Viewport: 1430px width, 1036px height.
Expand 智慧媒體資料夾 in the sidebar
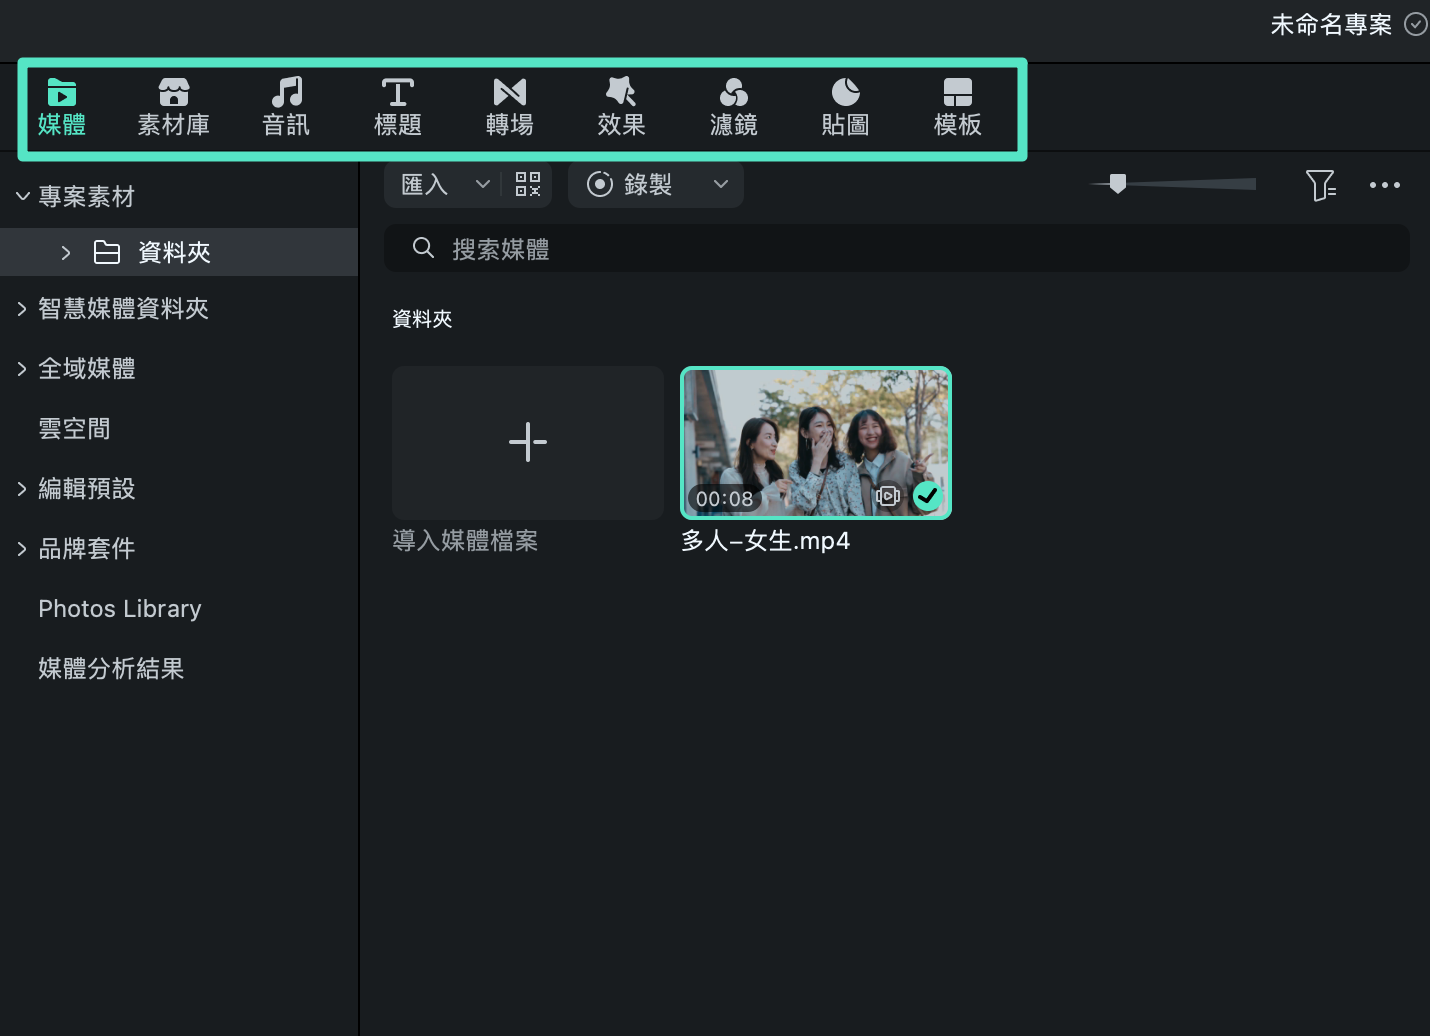tap(22, 309)
